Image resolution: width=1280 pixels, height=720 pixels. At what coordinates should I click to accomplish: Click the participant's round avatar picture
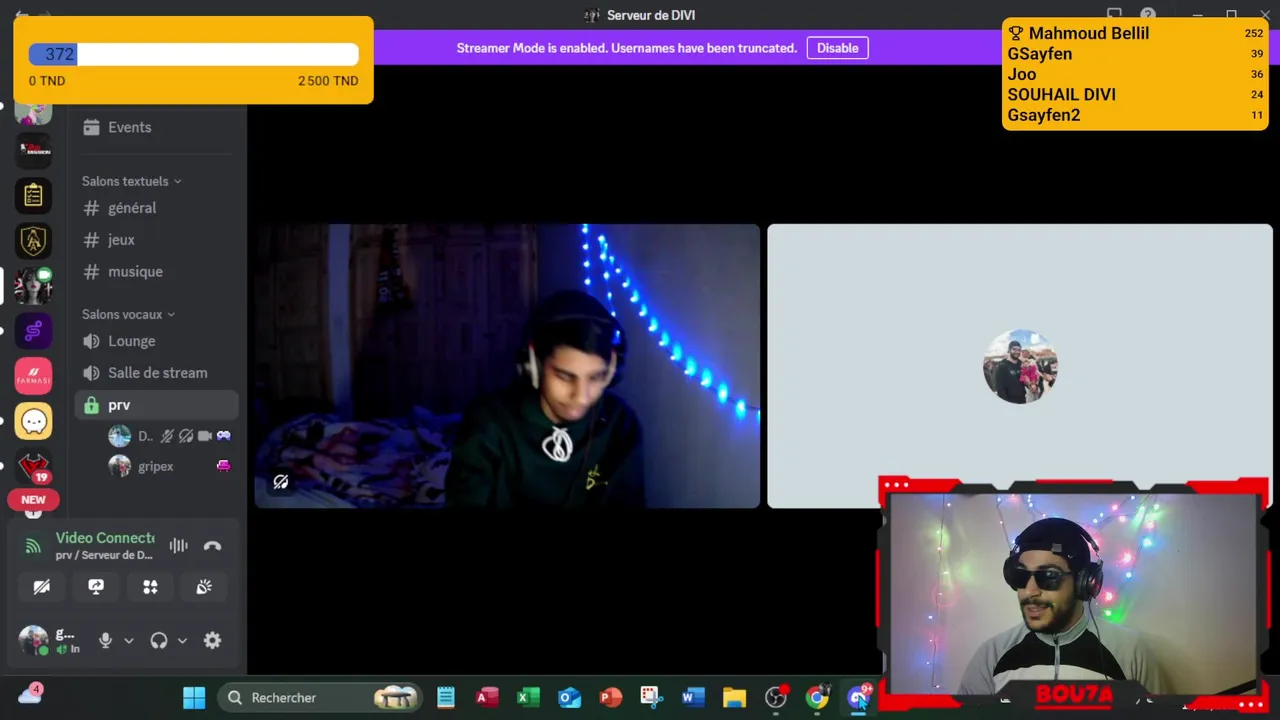tap(1020, 366)
